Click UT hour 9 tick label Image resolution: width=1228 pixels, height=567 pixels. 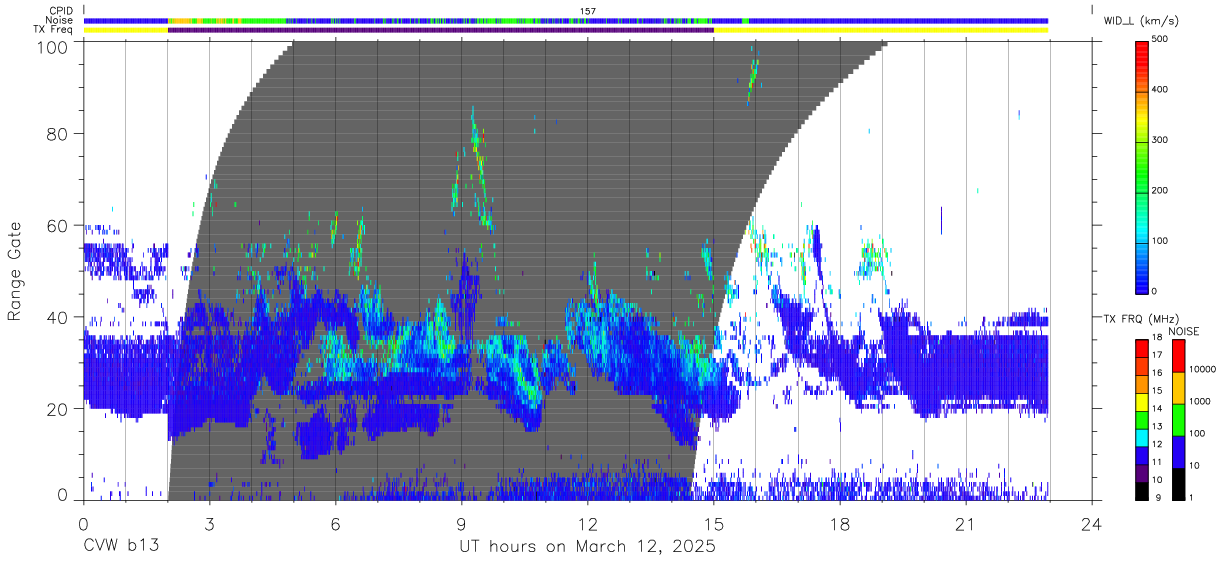coord(462,524)
